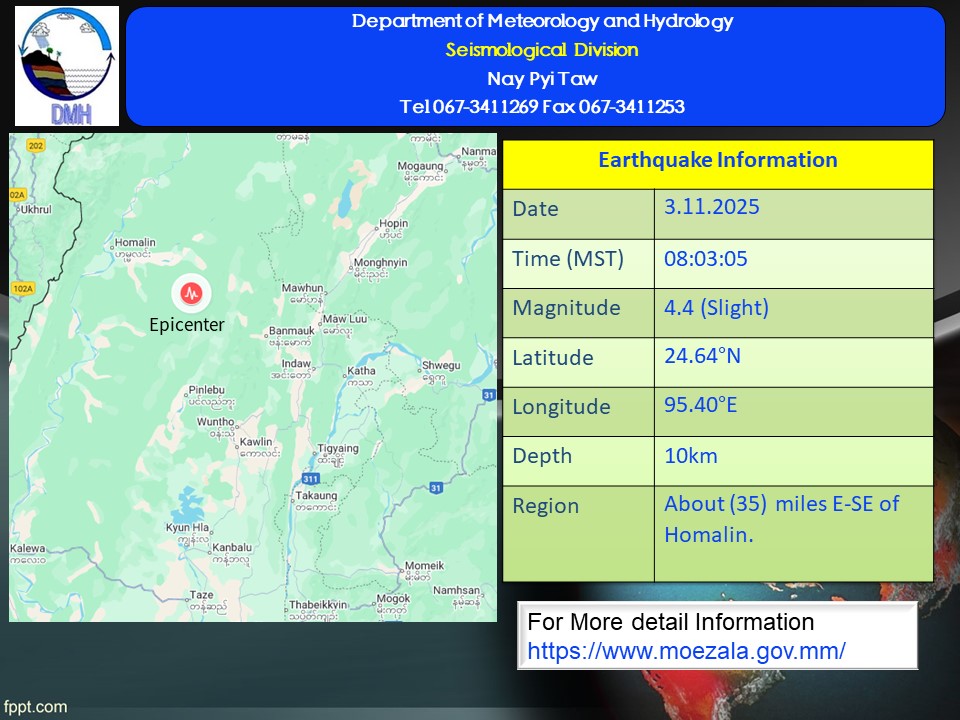
Task: Open the moezala.gov.mm website link
Action: coord(686,650)
